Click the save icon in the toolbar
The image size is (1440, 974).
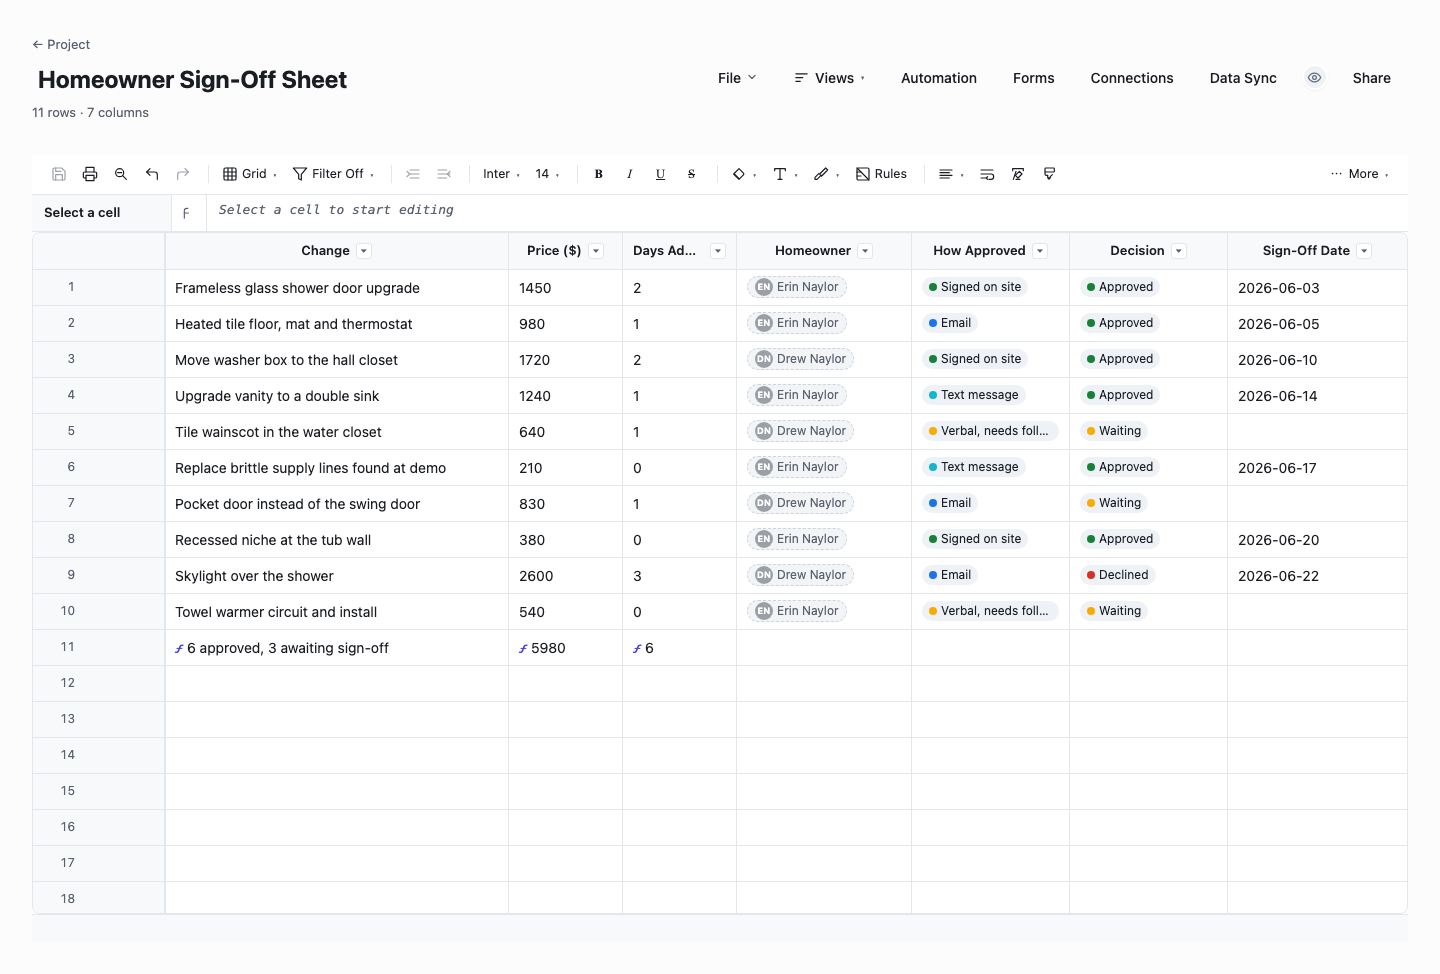tap(59, 174)
